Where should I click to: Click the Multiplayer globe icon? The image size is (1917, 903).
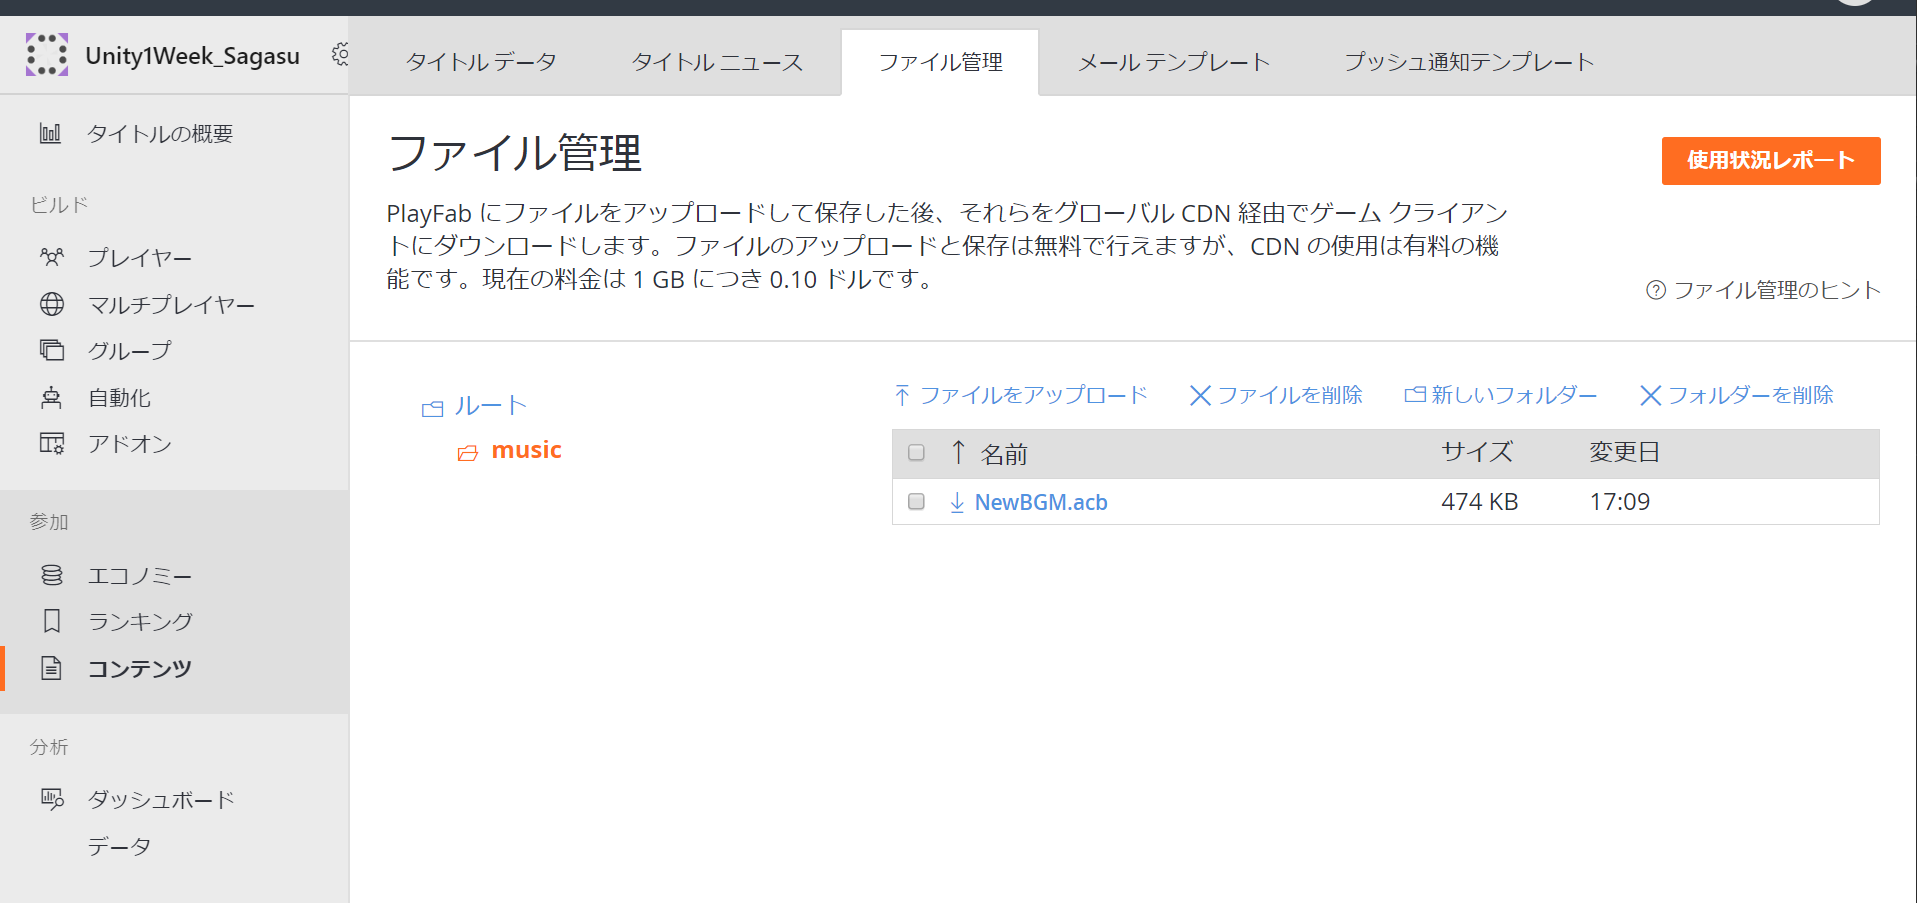click(52, 304)
